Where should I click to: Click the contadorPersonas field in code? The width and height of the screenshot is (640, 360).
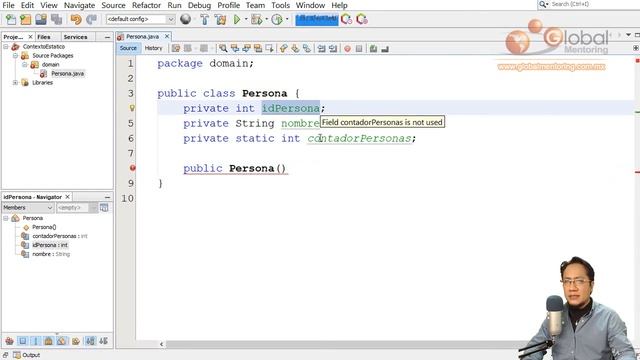coord(359,138)
